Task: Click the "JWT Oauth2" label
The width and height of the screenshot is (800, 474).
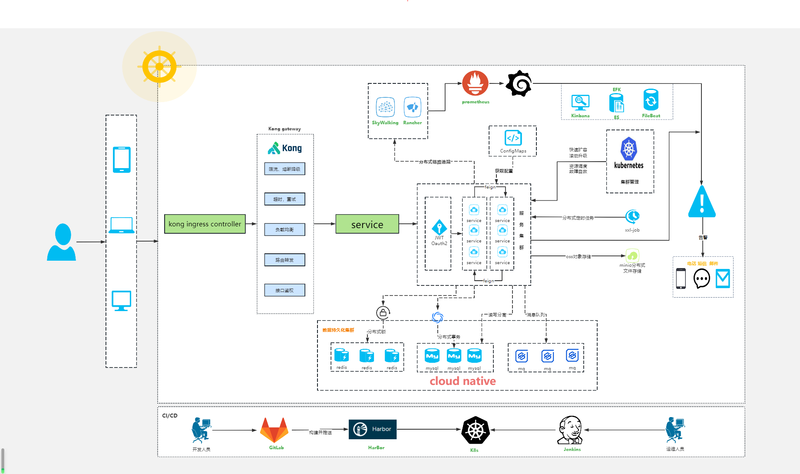Action: pos(439,240)
